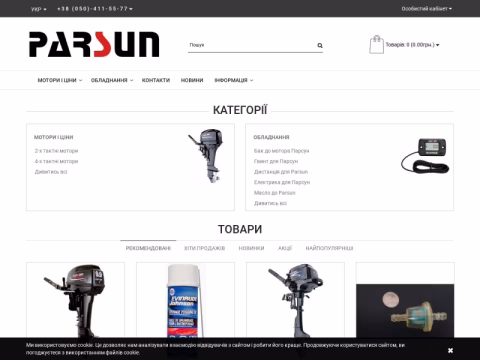480x360 pixels.
Task: Go to Контакти page
Action: tap(156, 80)
